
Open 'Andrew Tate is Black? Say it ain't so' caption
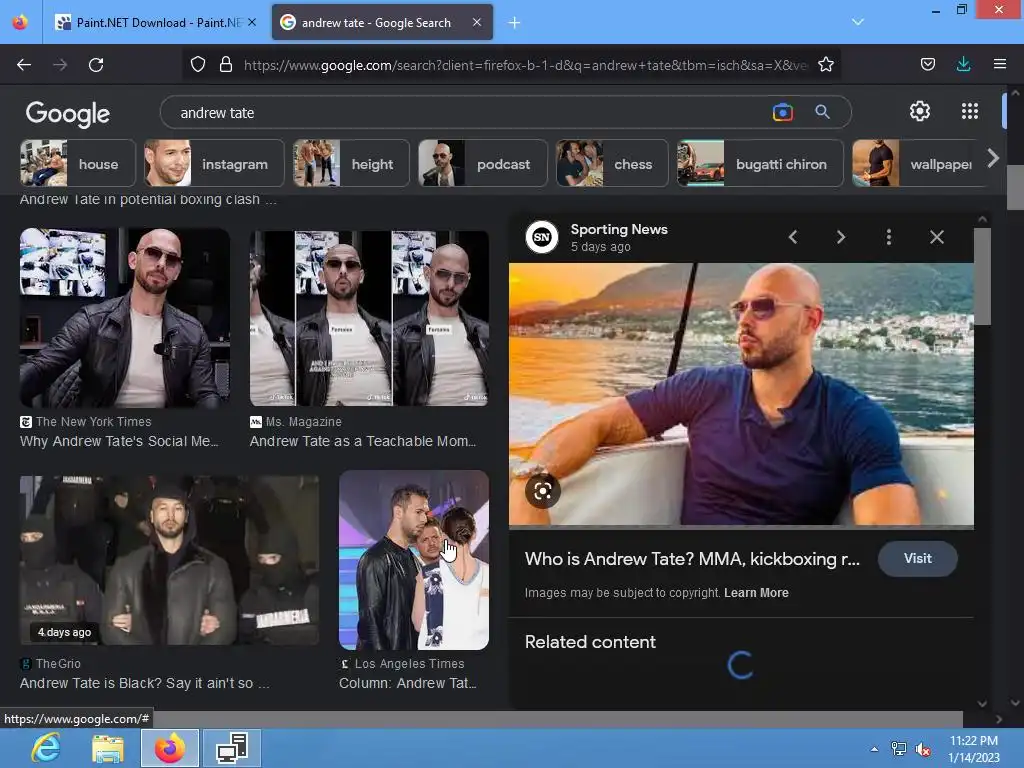click(x=144, y=683)
